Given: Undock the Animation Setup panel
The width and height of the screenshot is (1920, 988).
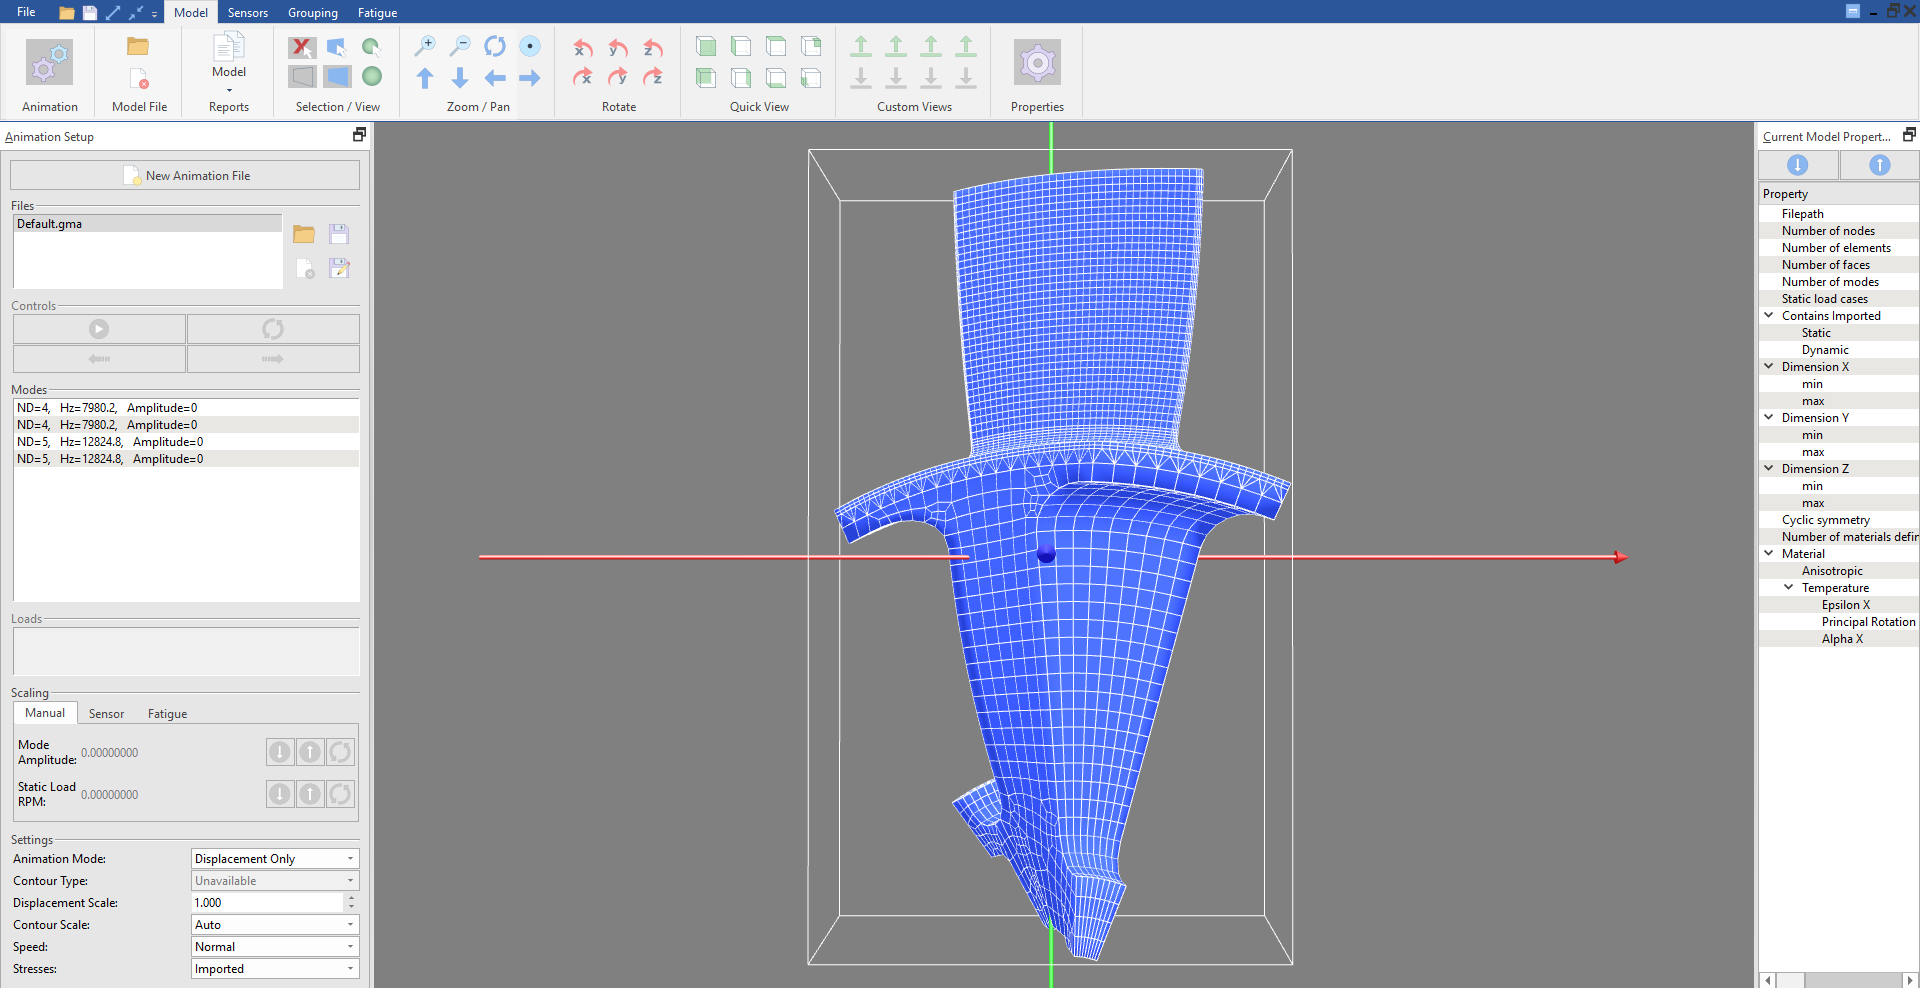Looking at the screenshot, I should 359,134.
